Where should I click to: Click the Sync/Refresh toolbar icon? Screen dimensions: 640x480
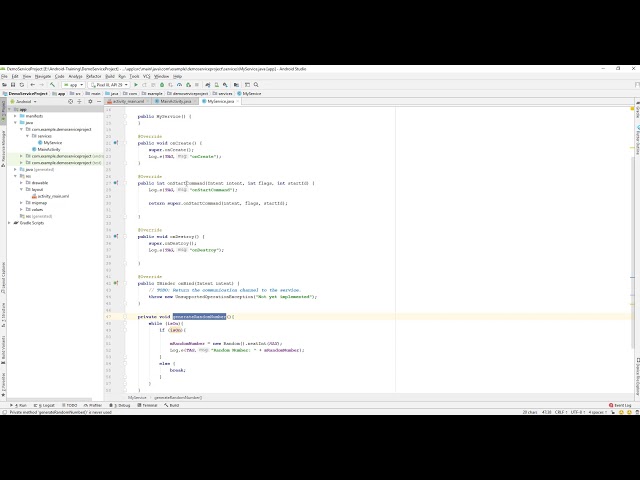[x=22, y=85]
